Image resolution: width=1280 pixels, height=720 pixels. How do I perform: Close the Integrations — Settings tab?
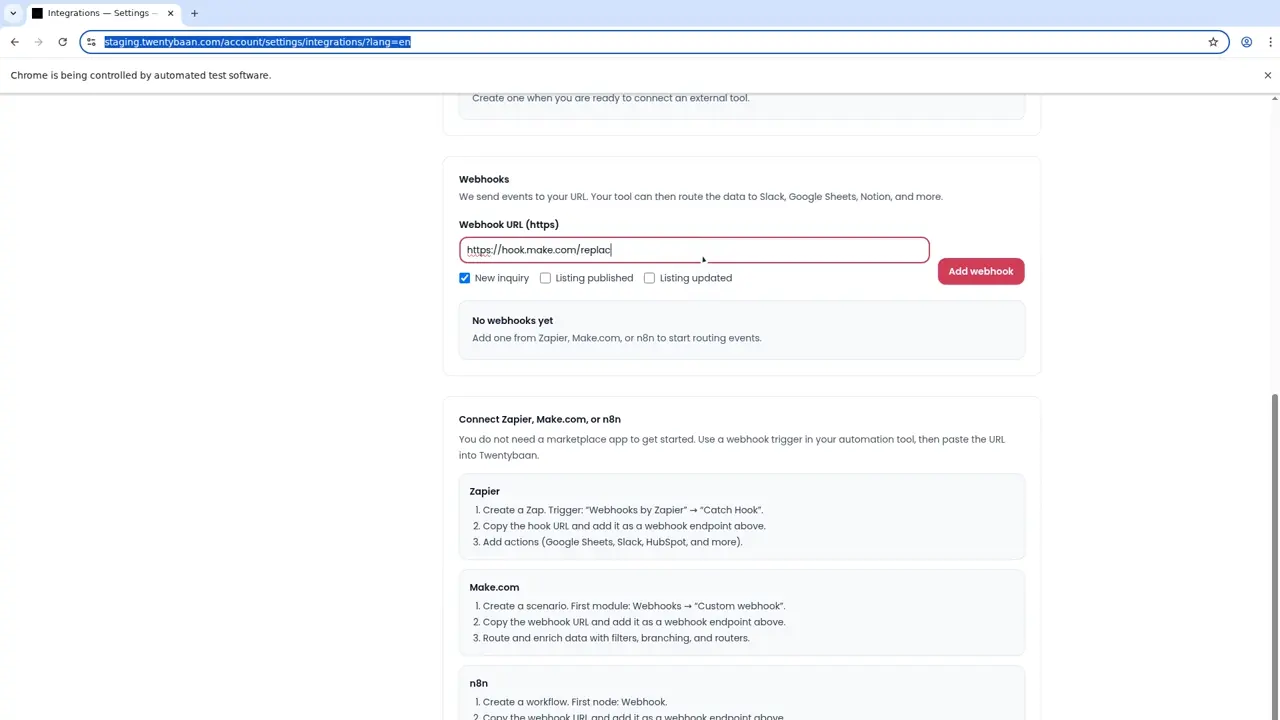point(170,13)
